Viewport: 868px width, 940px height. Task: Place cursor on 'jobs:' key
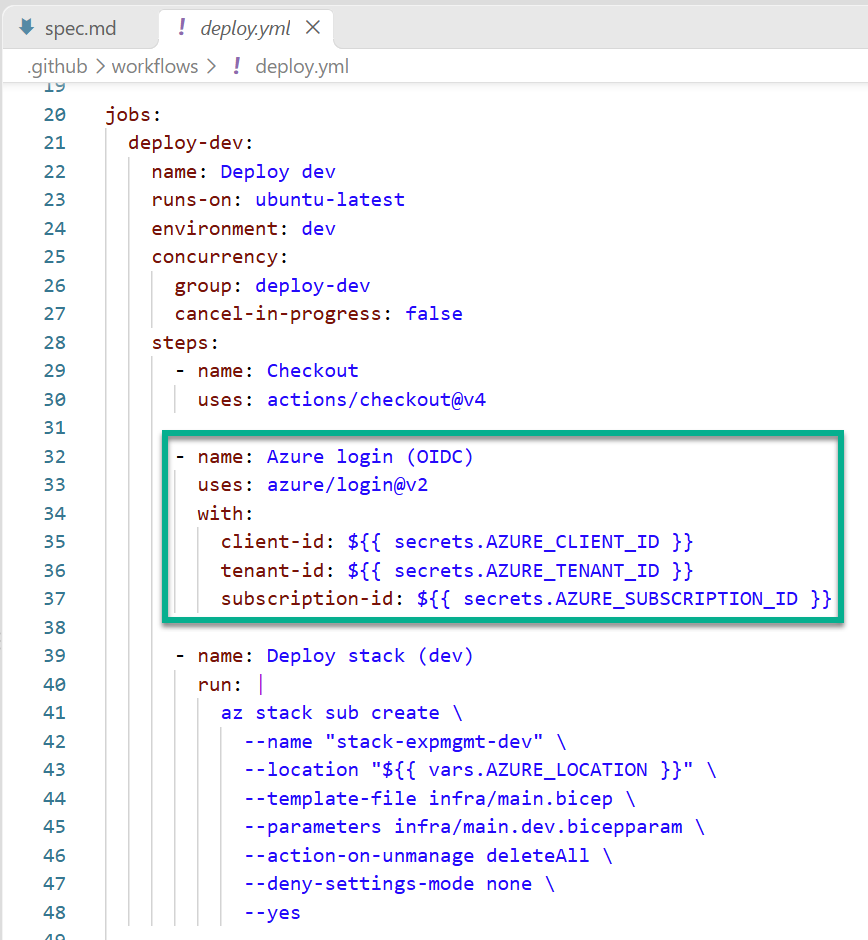click(133, 115)
